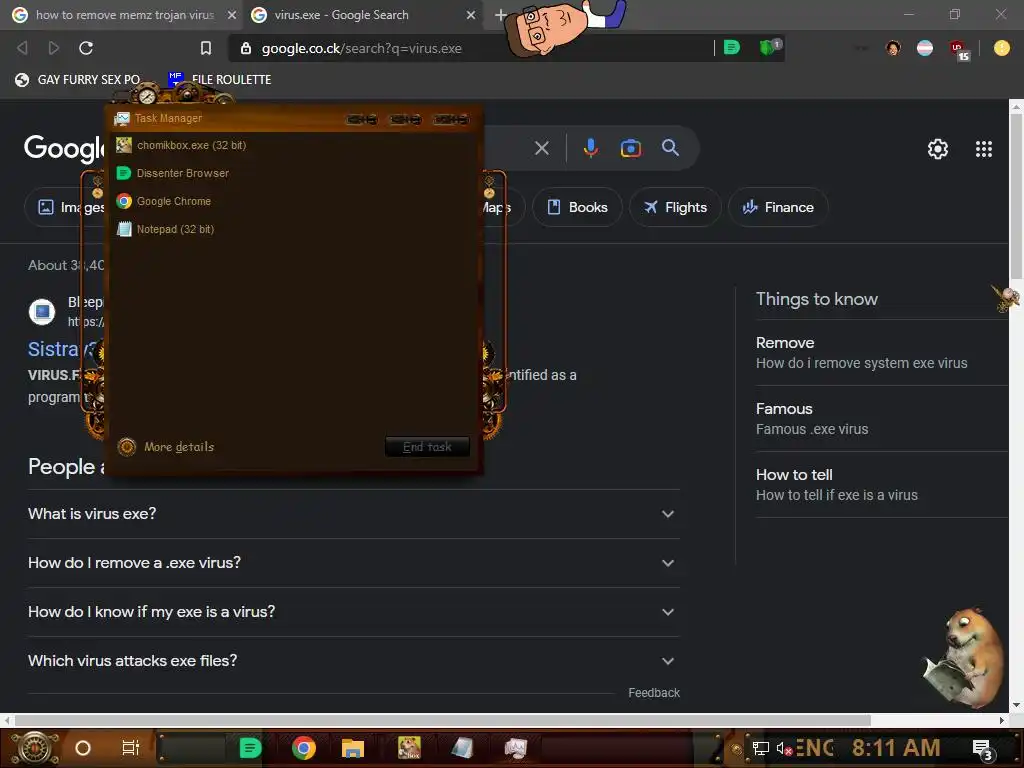Filter results by Finance

click(x=778, y=208)
